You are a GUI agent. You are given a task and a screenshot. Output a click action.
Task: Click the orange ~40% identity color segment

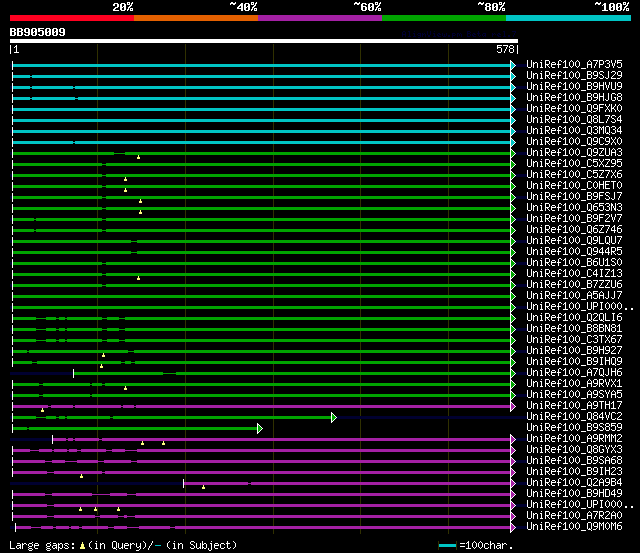point(196,18)
